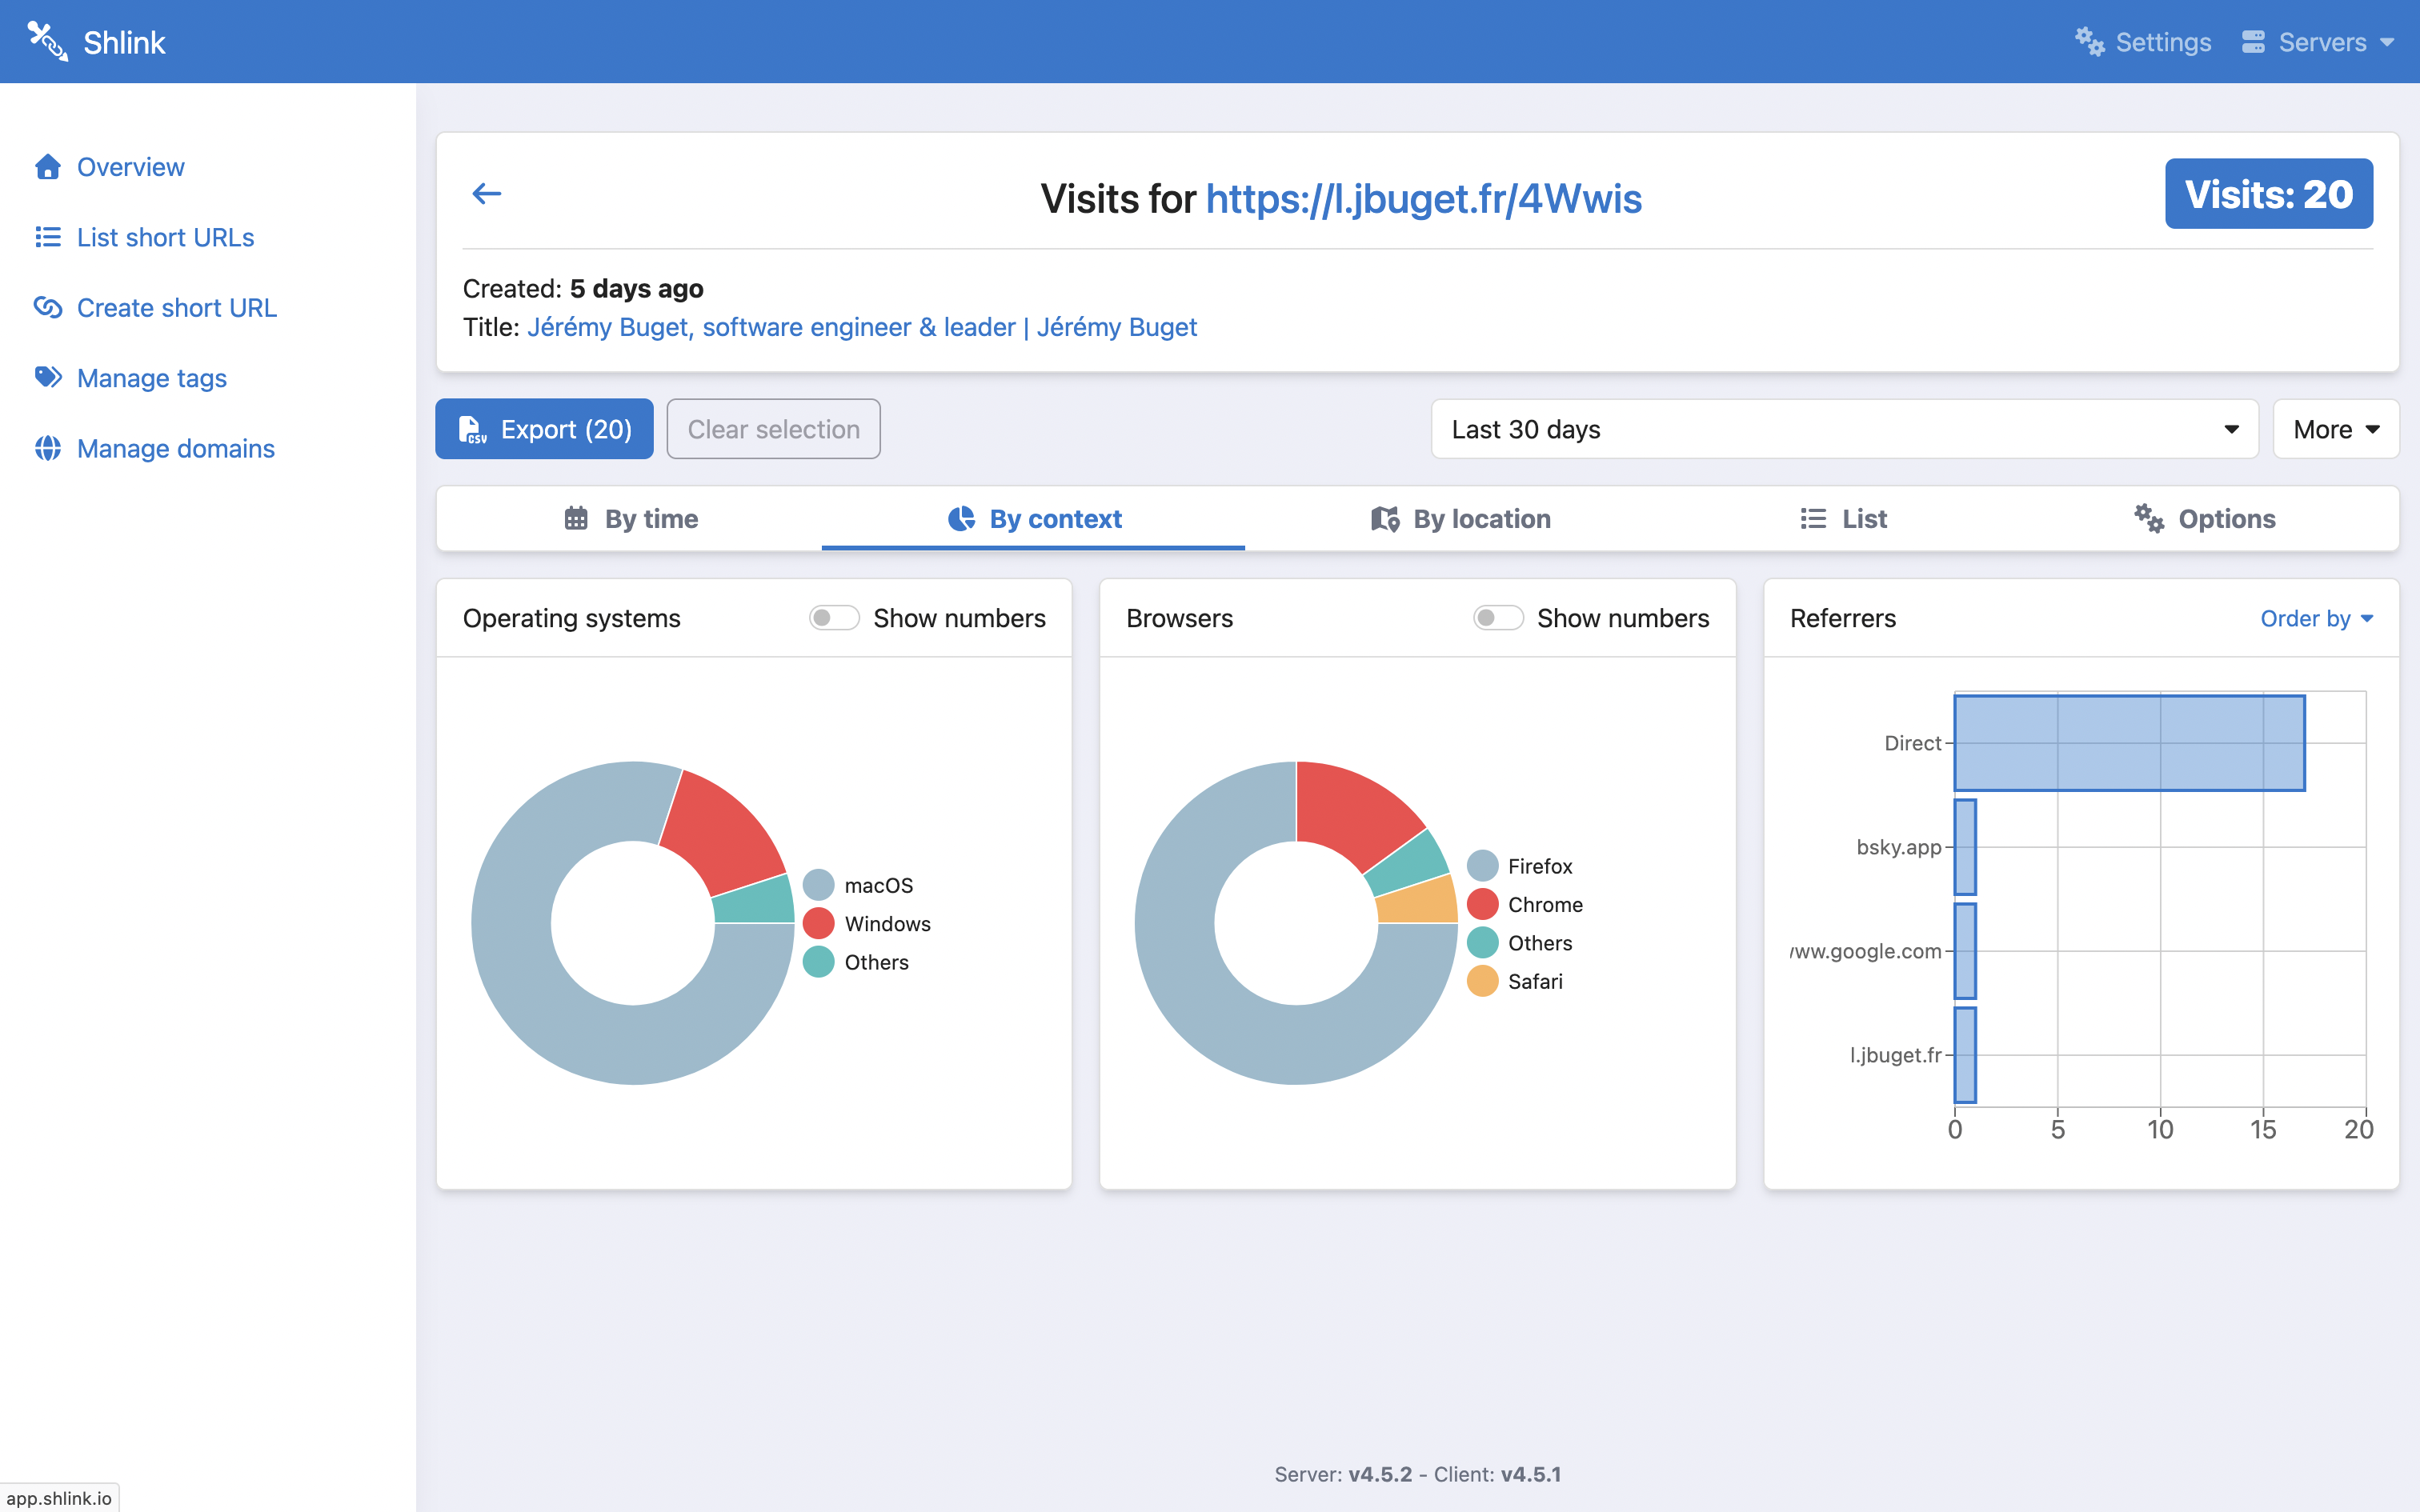This screenshot has width=2420, height=1512.
Task: Click the Overview home icon
Action: 47,167
